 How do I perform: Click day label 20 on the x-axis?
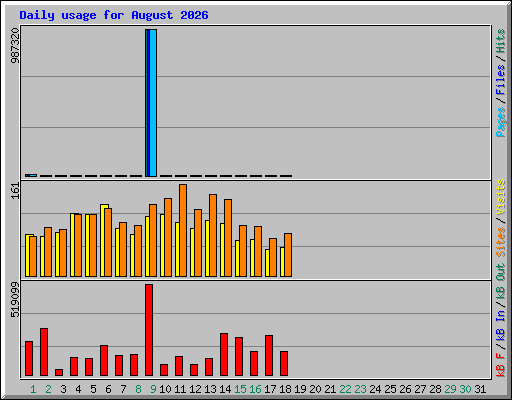tap(315, 389)
